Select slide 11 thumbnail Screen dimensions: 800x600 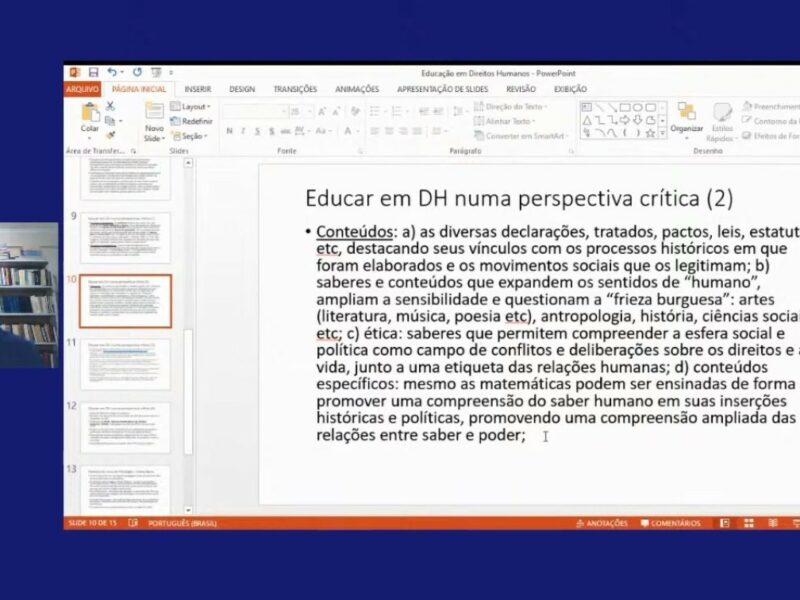[x=125, y=364]
